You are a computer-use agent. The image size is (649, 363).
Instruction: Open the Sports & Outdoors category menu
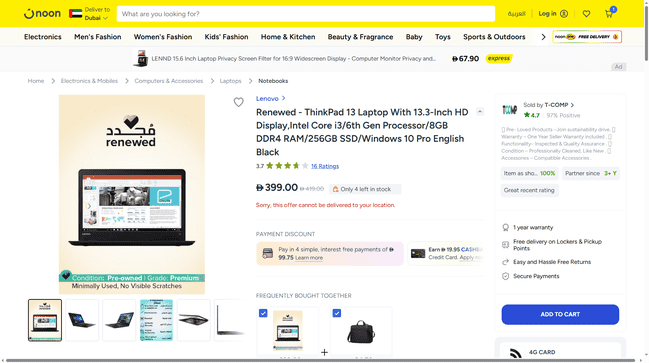pyautogui.click(x=494, y=37)
